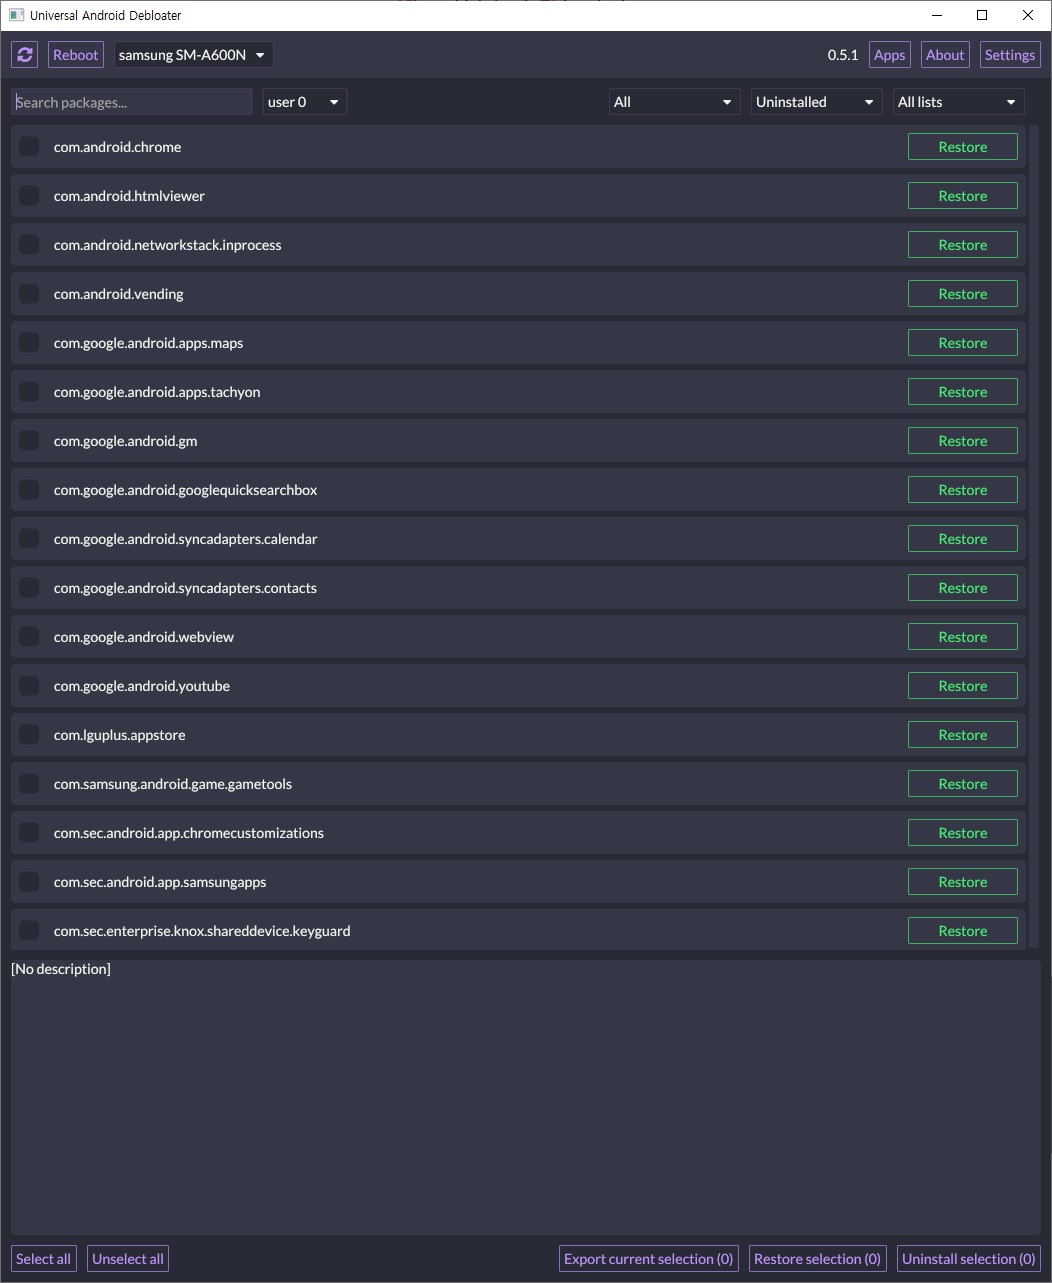The width and height of the screenshot is (1052, 1283).
Task: Restore com.google.android.apps.maps package
Action: click(963, 343)
